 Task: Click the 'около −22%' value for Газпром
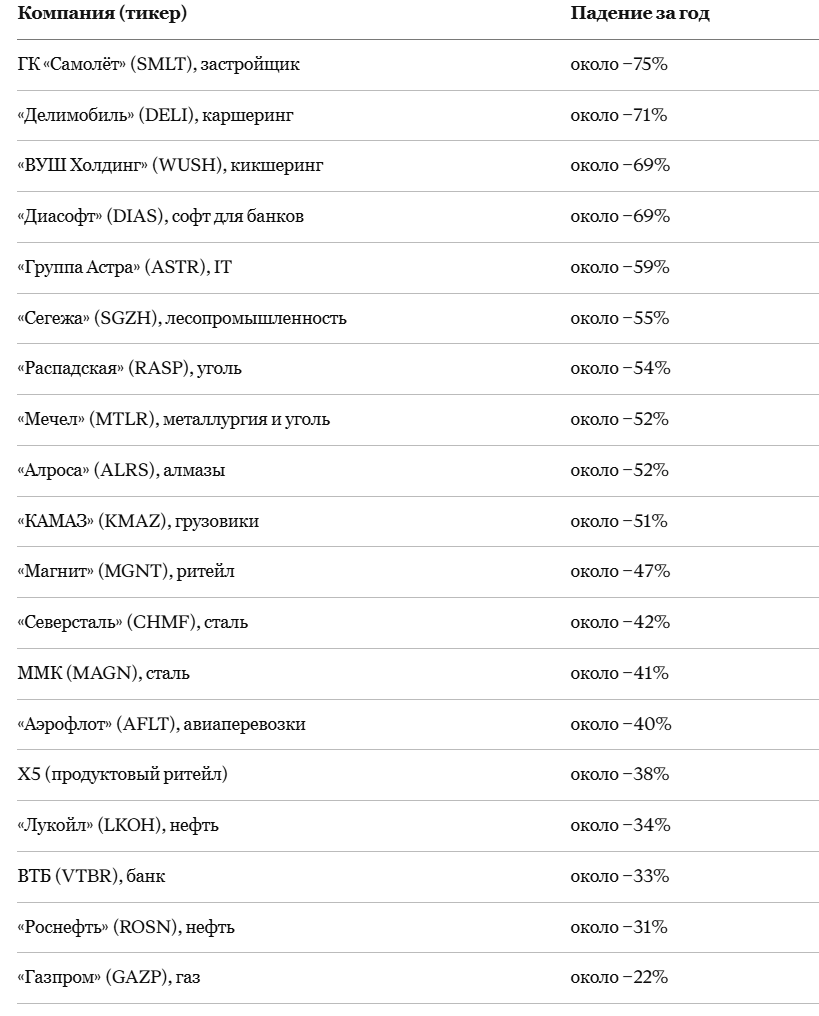coord(619,978)
